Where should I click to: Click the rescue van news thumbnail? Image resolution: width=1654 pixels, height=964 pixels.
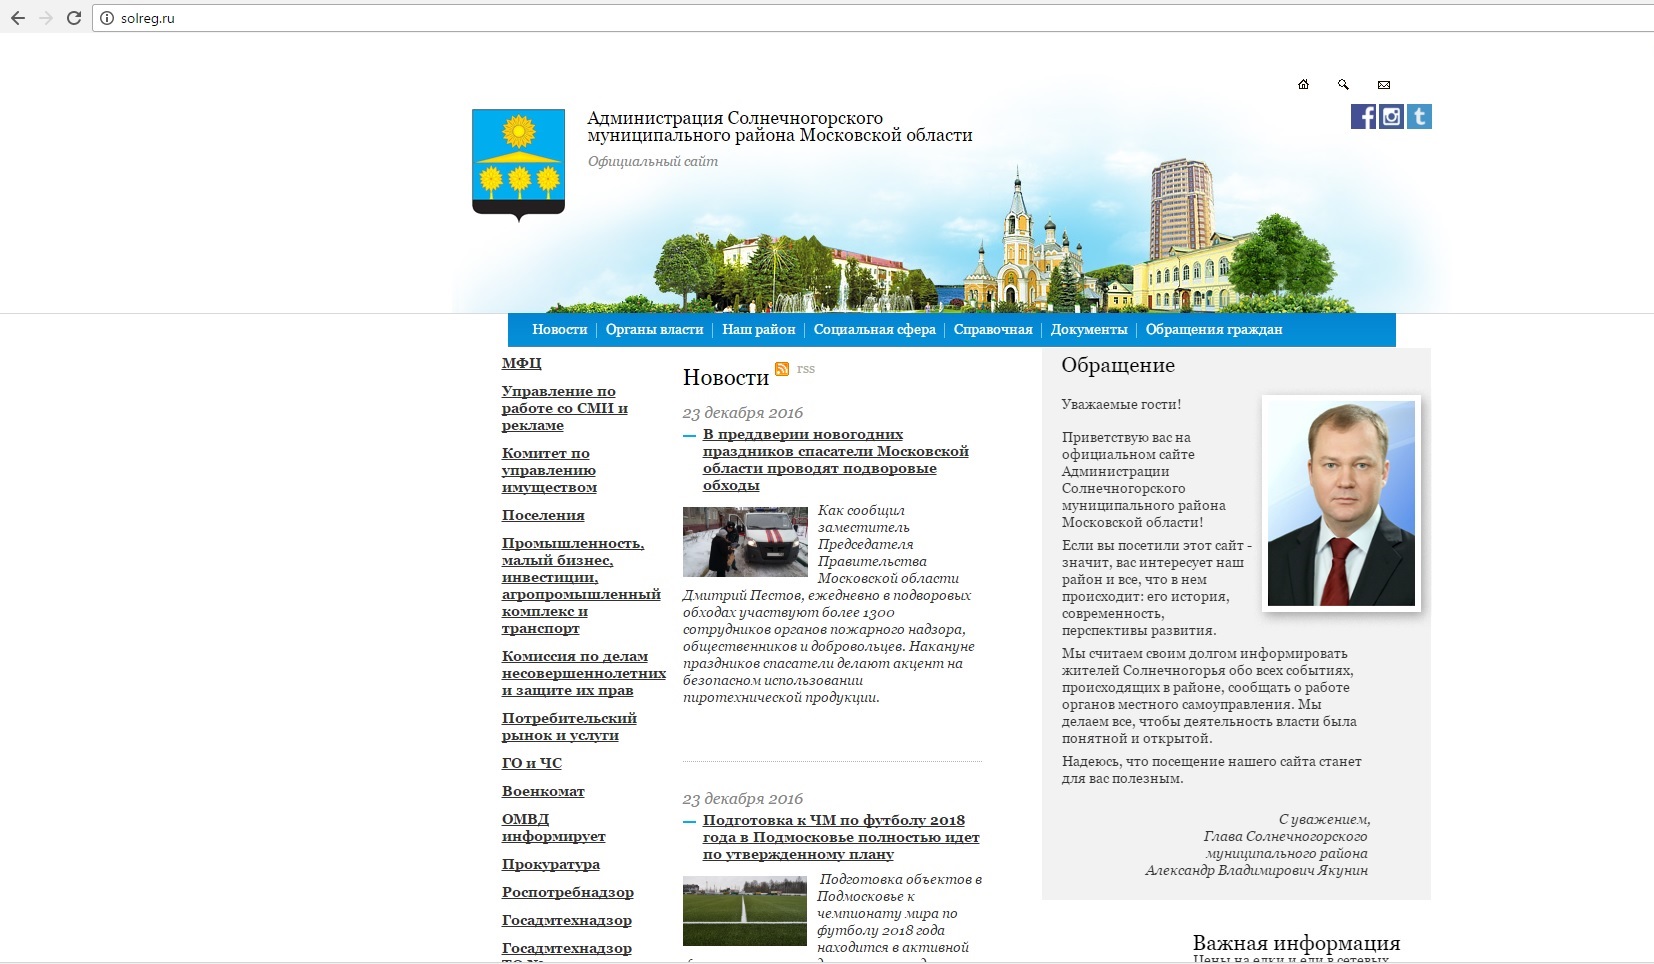coord(745,541)
